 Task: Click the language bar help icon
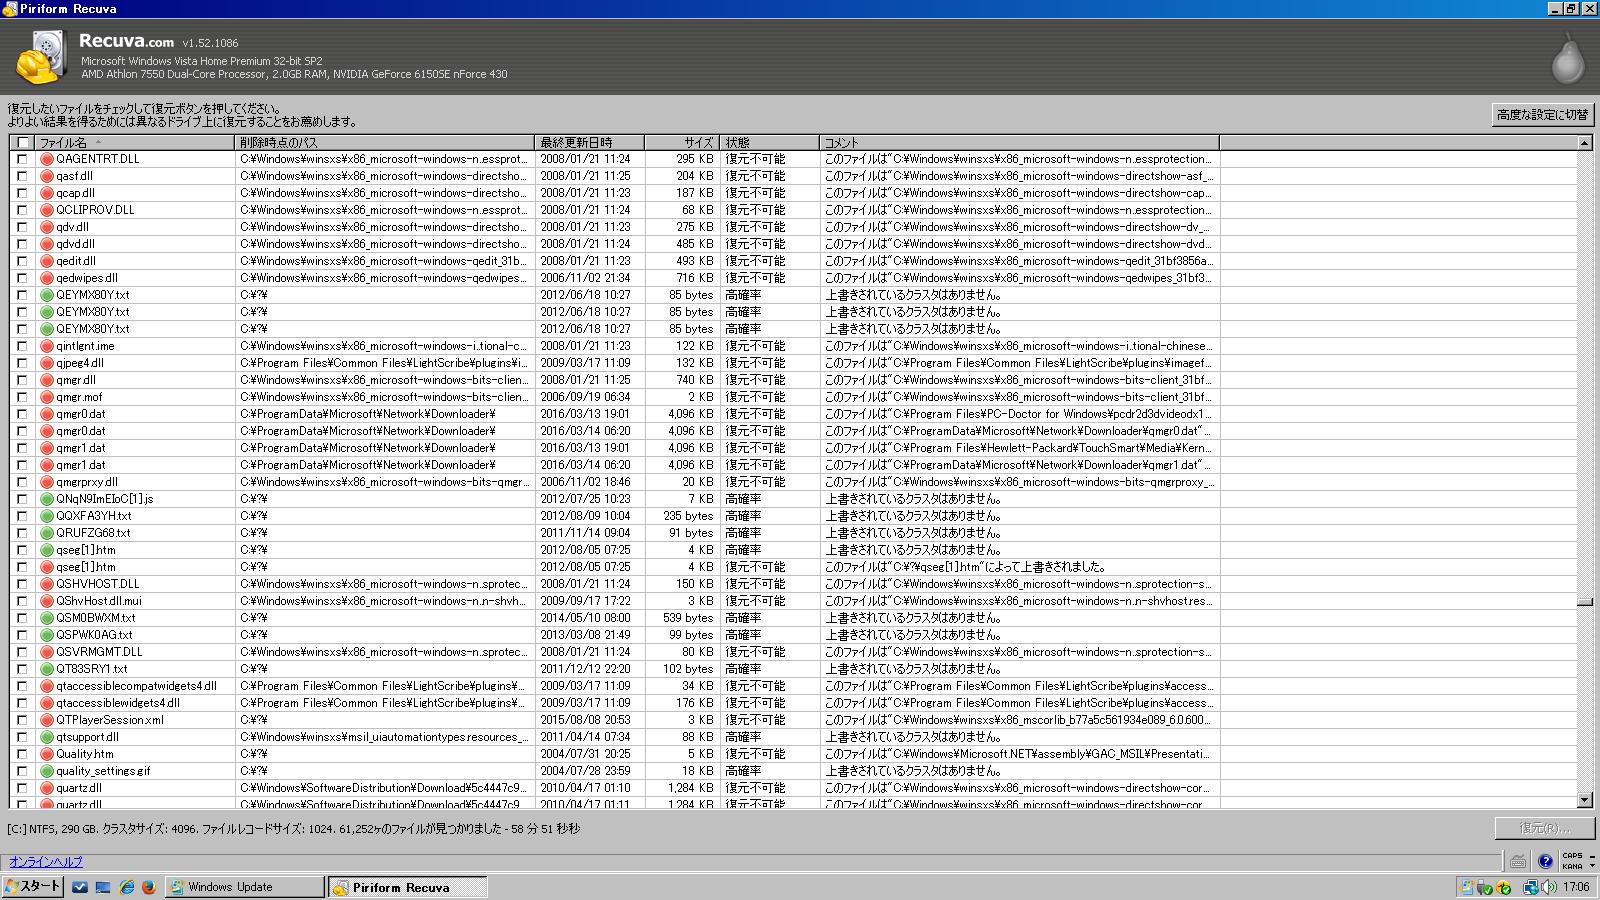click(1545, 861)
